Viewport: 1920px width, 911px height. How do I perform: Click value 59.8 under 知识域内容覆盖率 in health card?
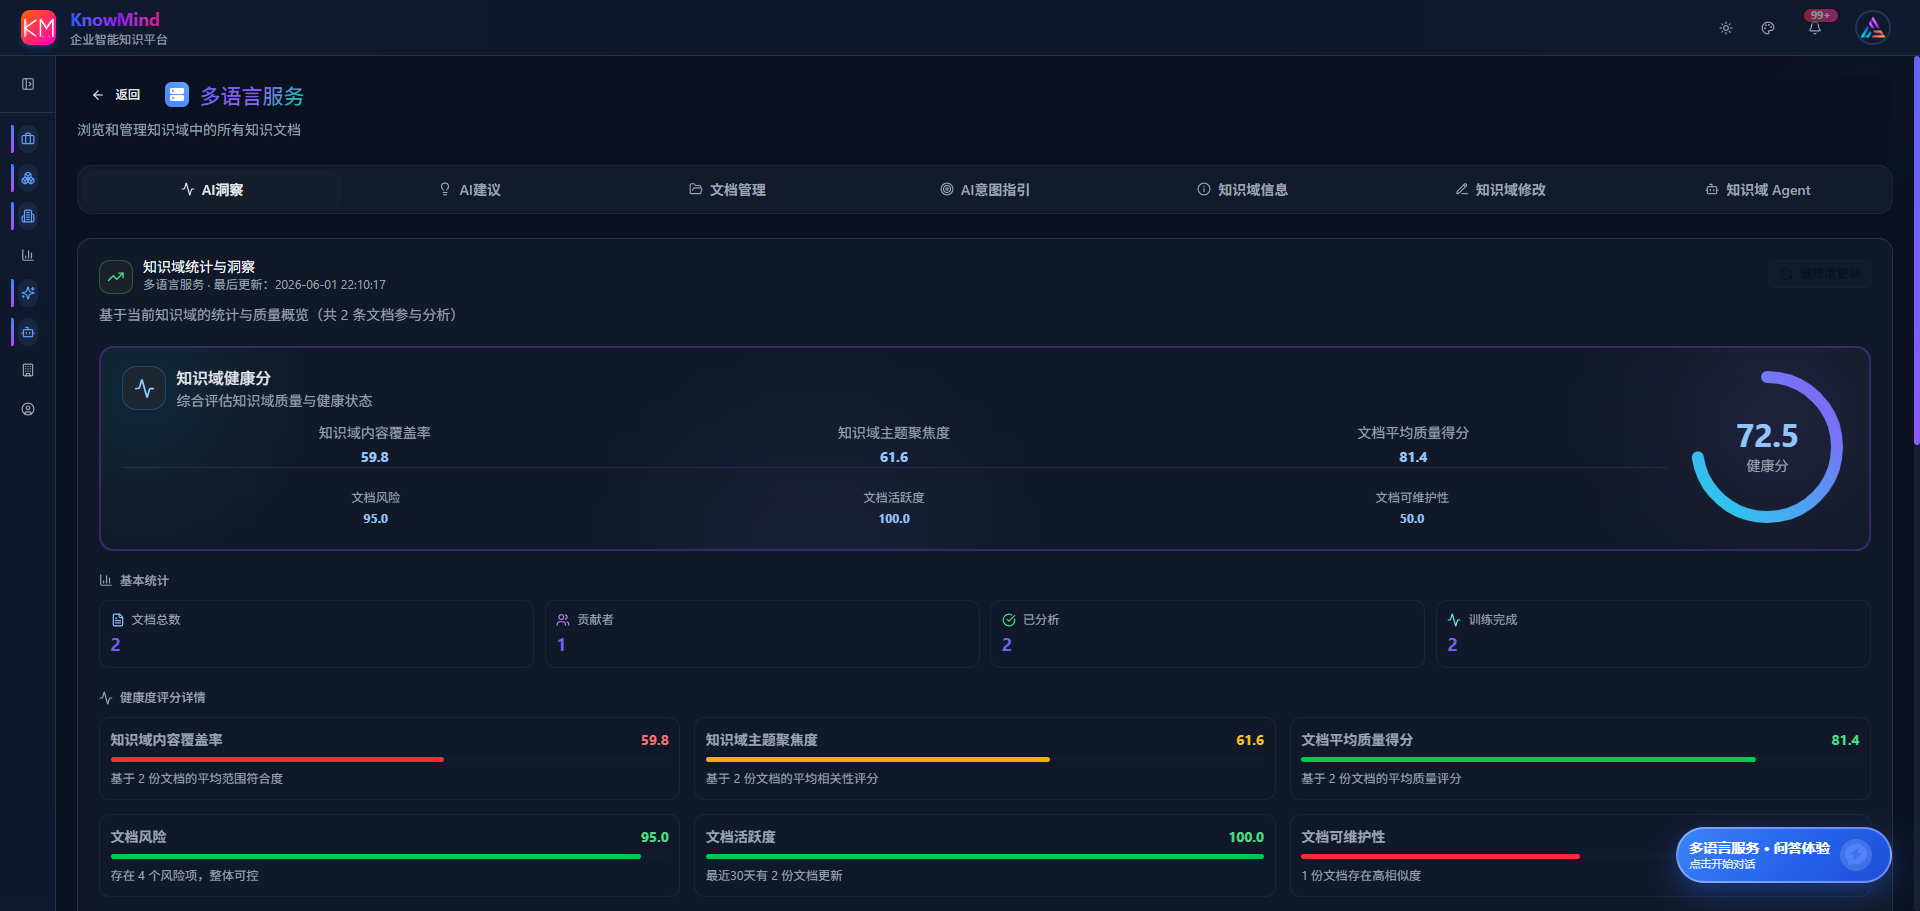(375, 457)
